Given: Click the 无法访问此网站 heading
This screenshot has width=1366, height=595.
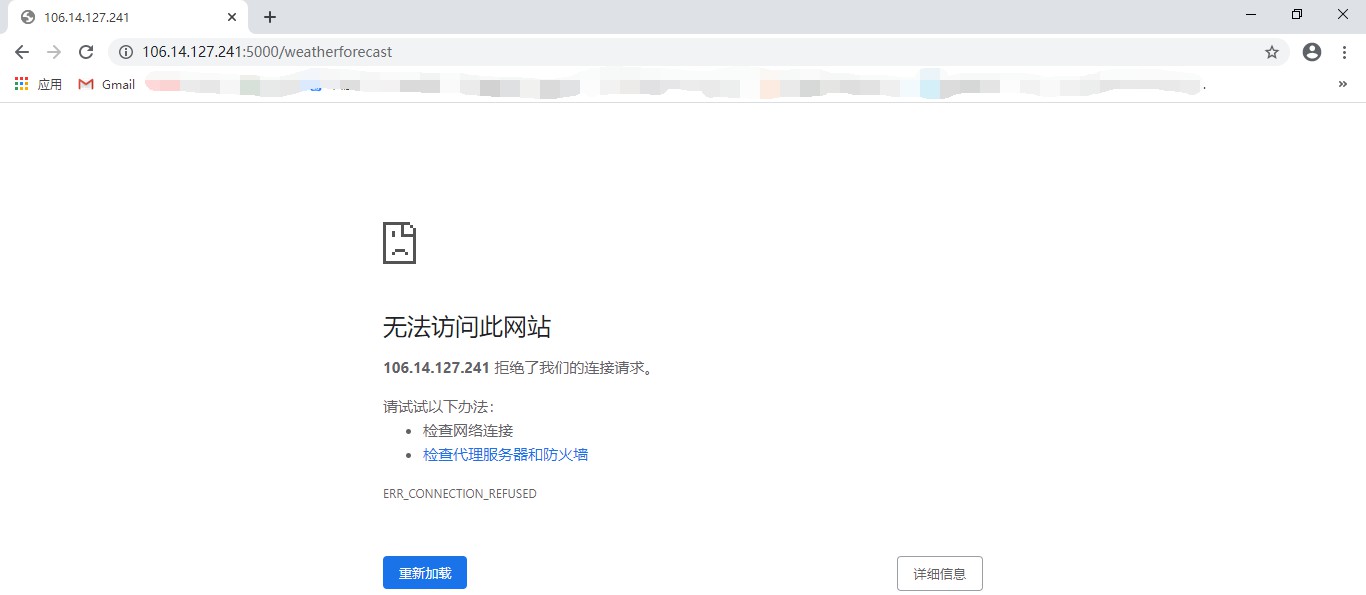Looking at the screenshot, I should click(467, 327).
